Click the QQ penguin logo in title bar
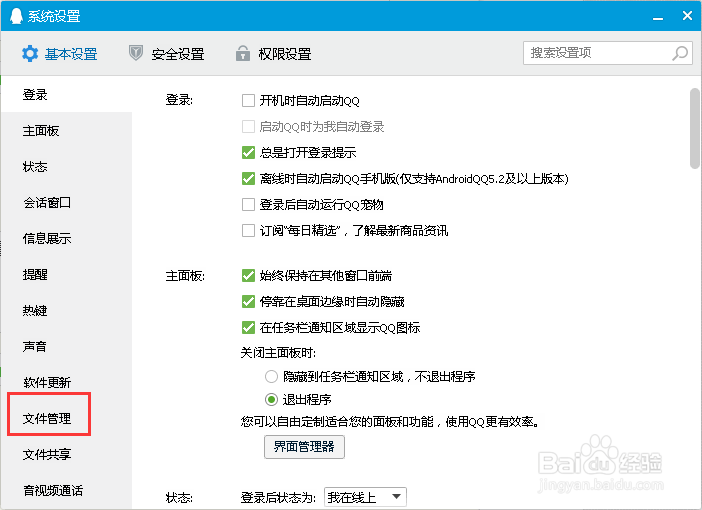Image resolution: width=702 pixels, height=510 pixels. [x=16, y=16]
